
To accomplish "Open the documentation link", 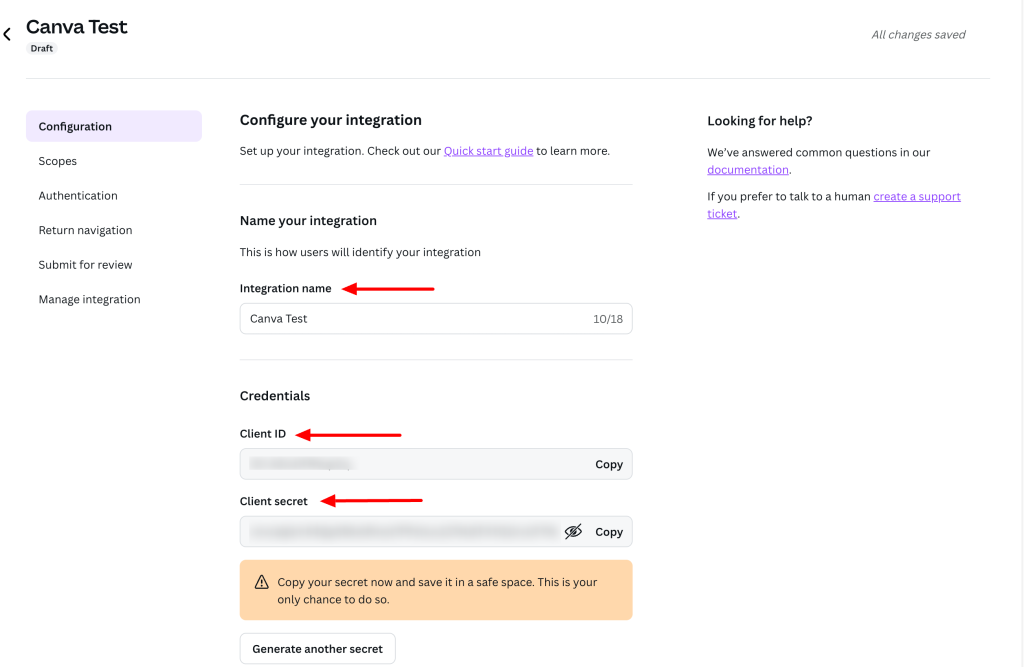I will [748, 170].
